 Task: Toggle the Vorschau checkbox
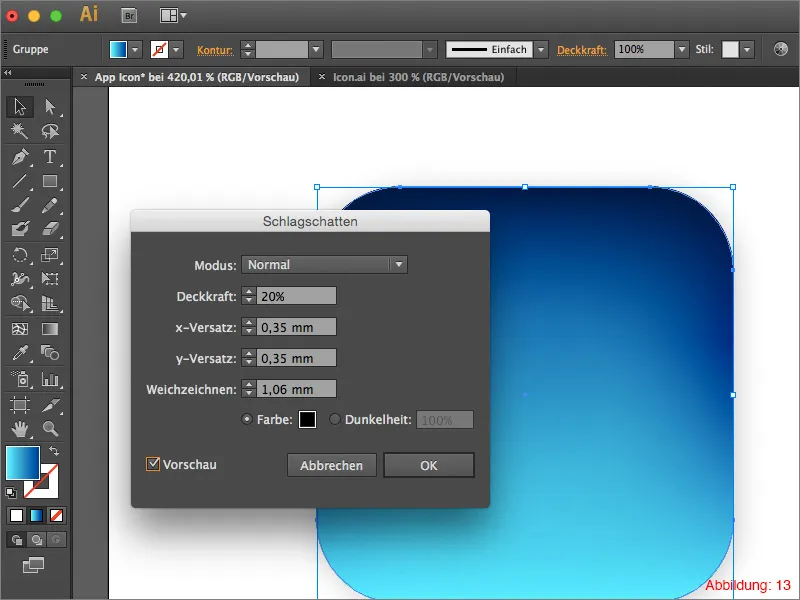153,464
